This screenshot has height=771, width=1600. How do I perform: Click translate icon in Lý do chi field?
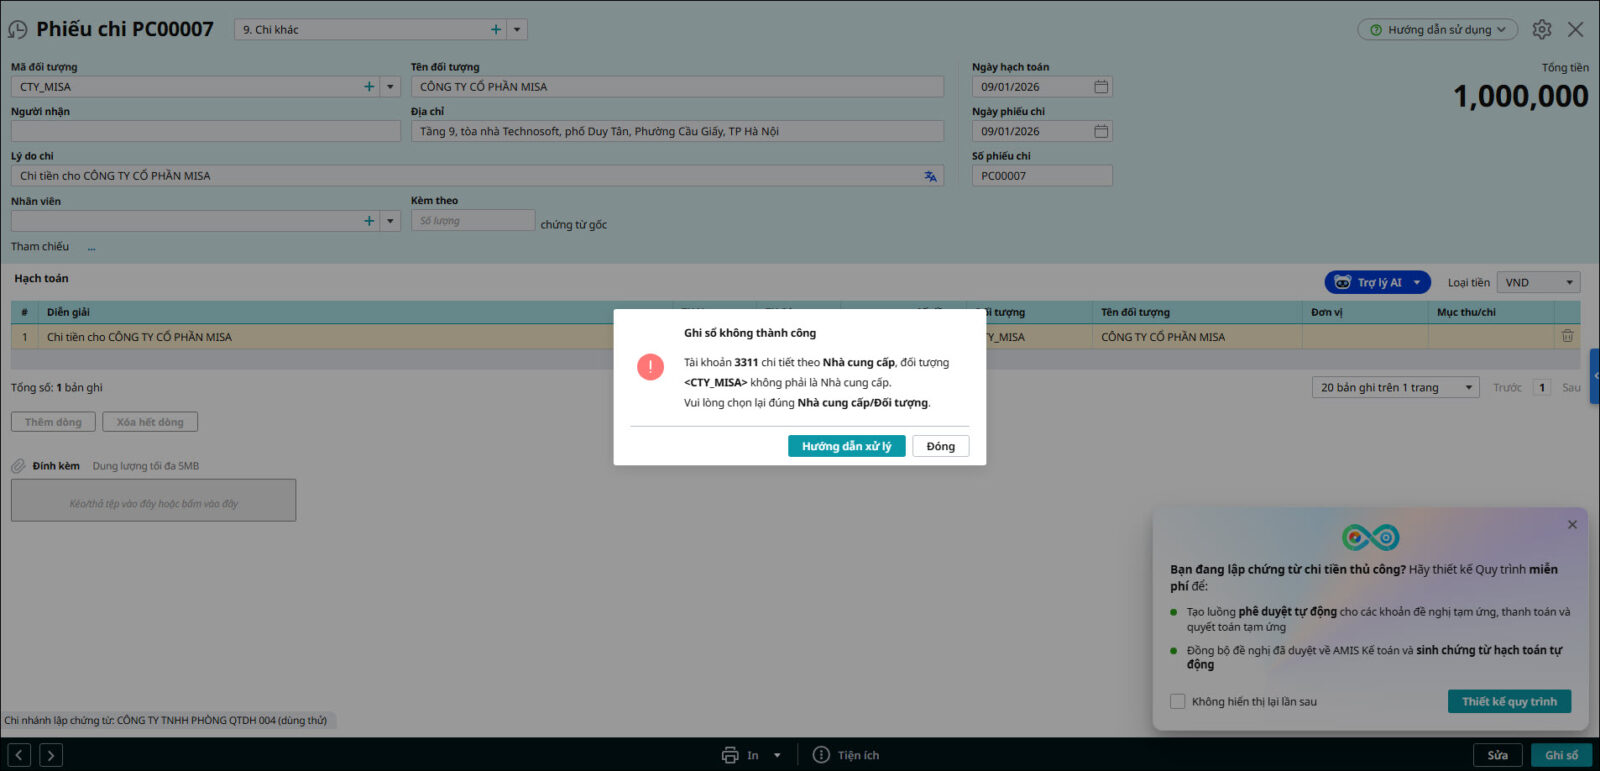pos(930,176)
